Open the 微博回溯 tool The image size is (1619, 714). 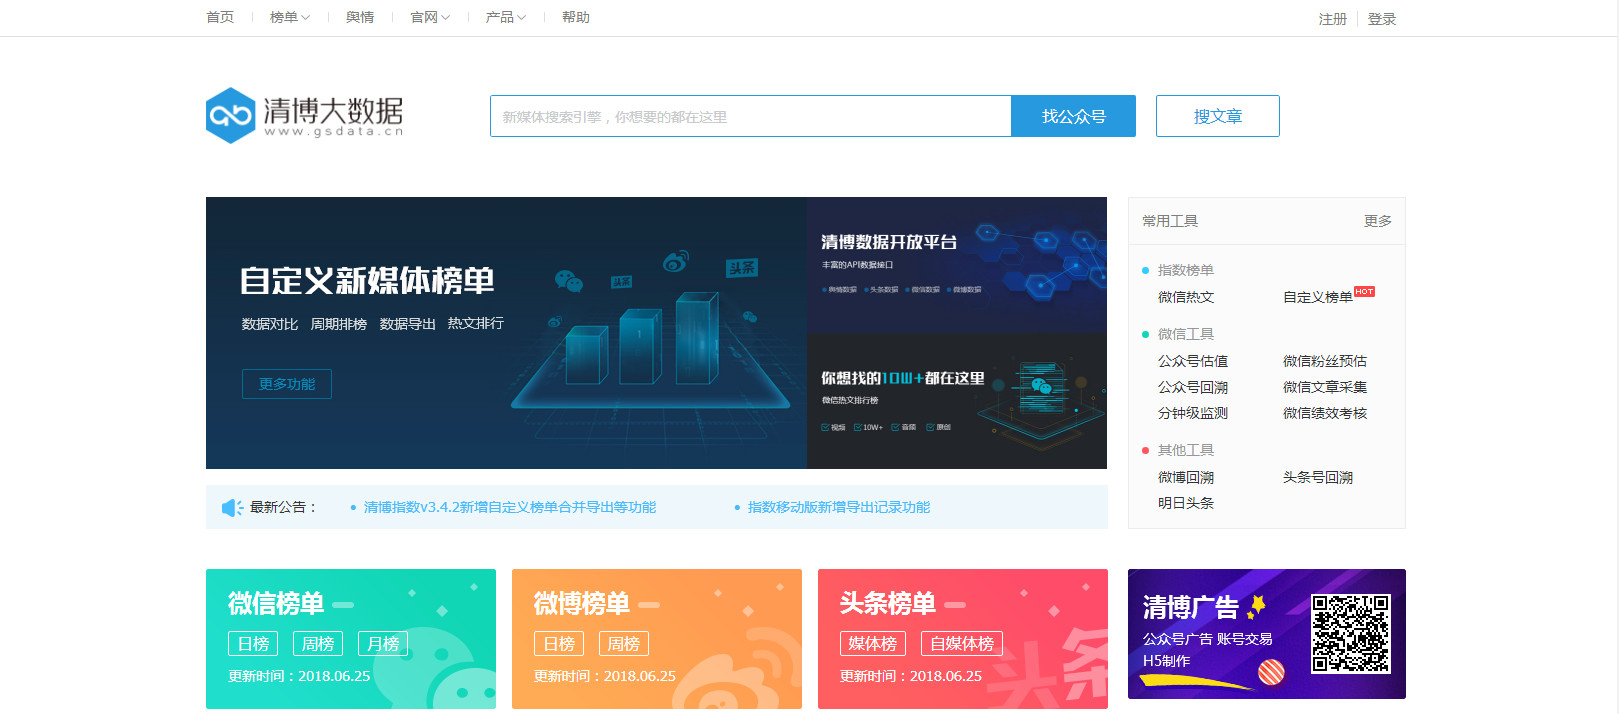click(x=1186, y=477)
